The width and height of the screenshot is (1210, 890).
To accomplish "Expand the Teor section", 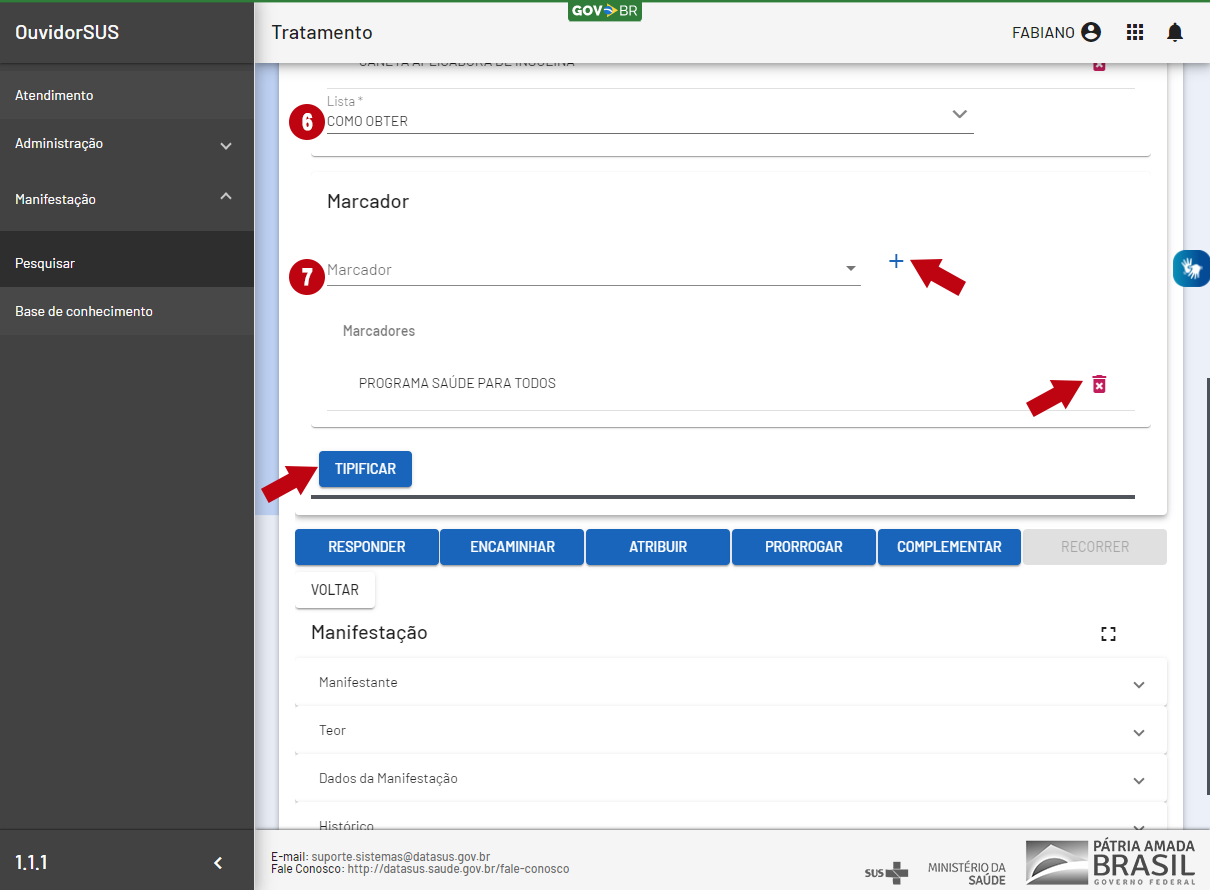I will pyautogui.click(x=730, y=731).
